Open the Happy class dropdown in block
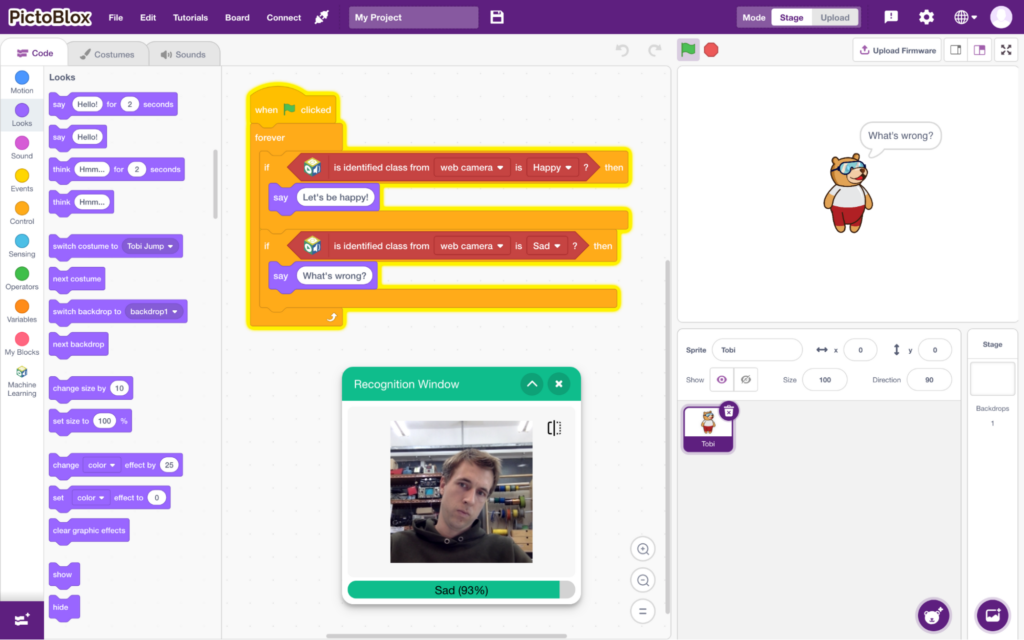This screenshot has width=1024, height=640. 553,167
